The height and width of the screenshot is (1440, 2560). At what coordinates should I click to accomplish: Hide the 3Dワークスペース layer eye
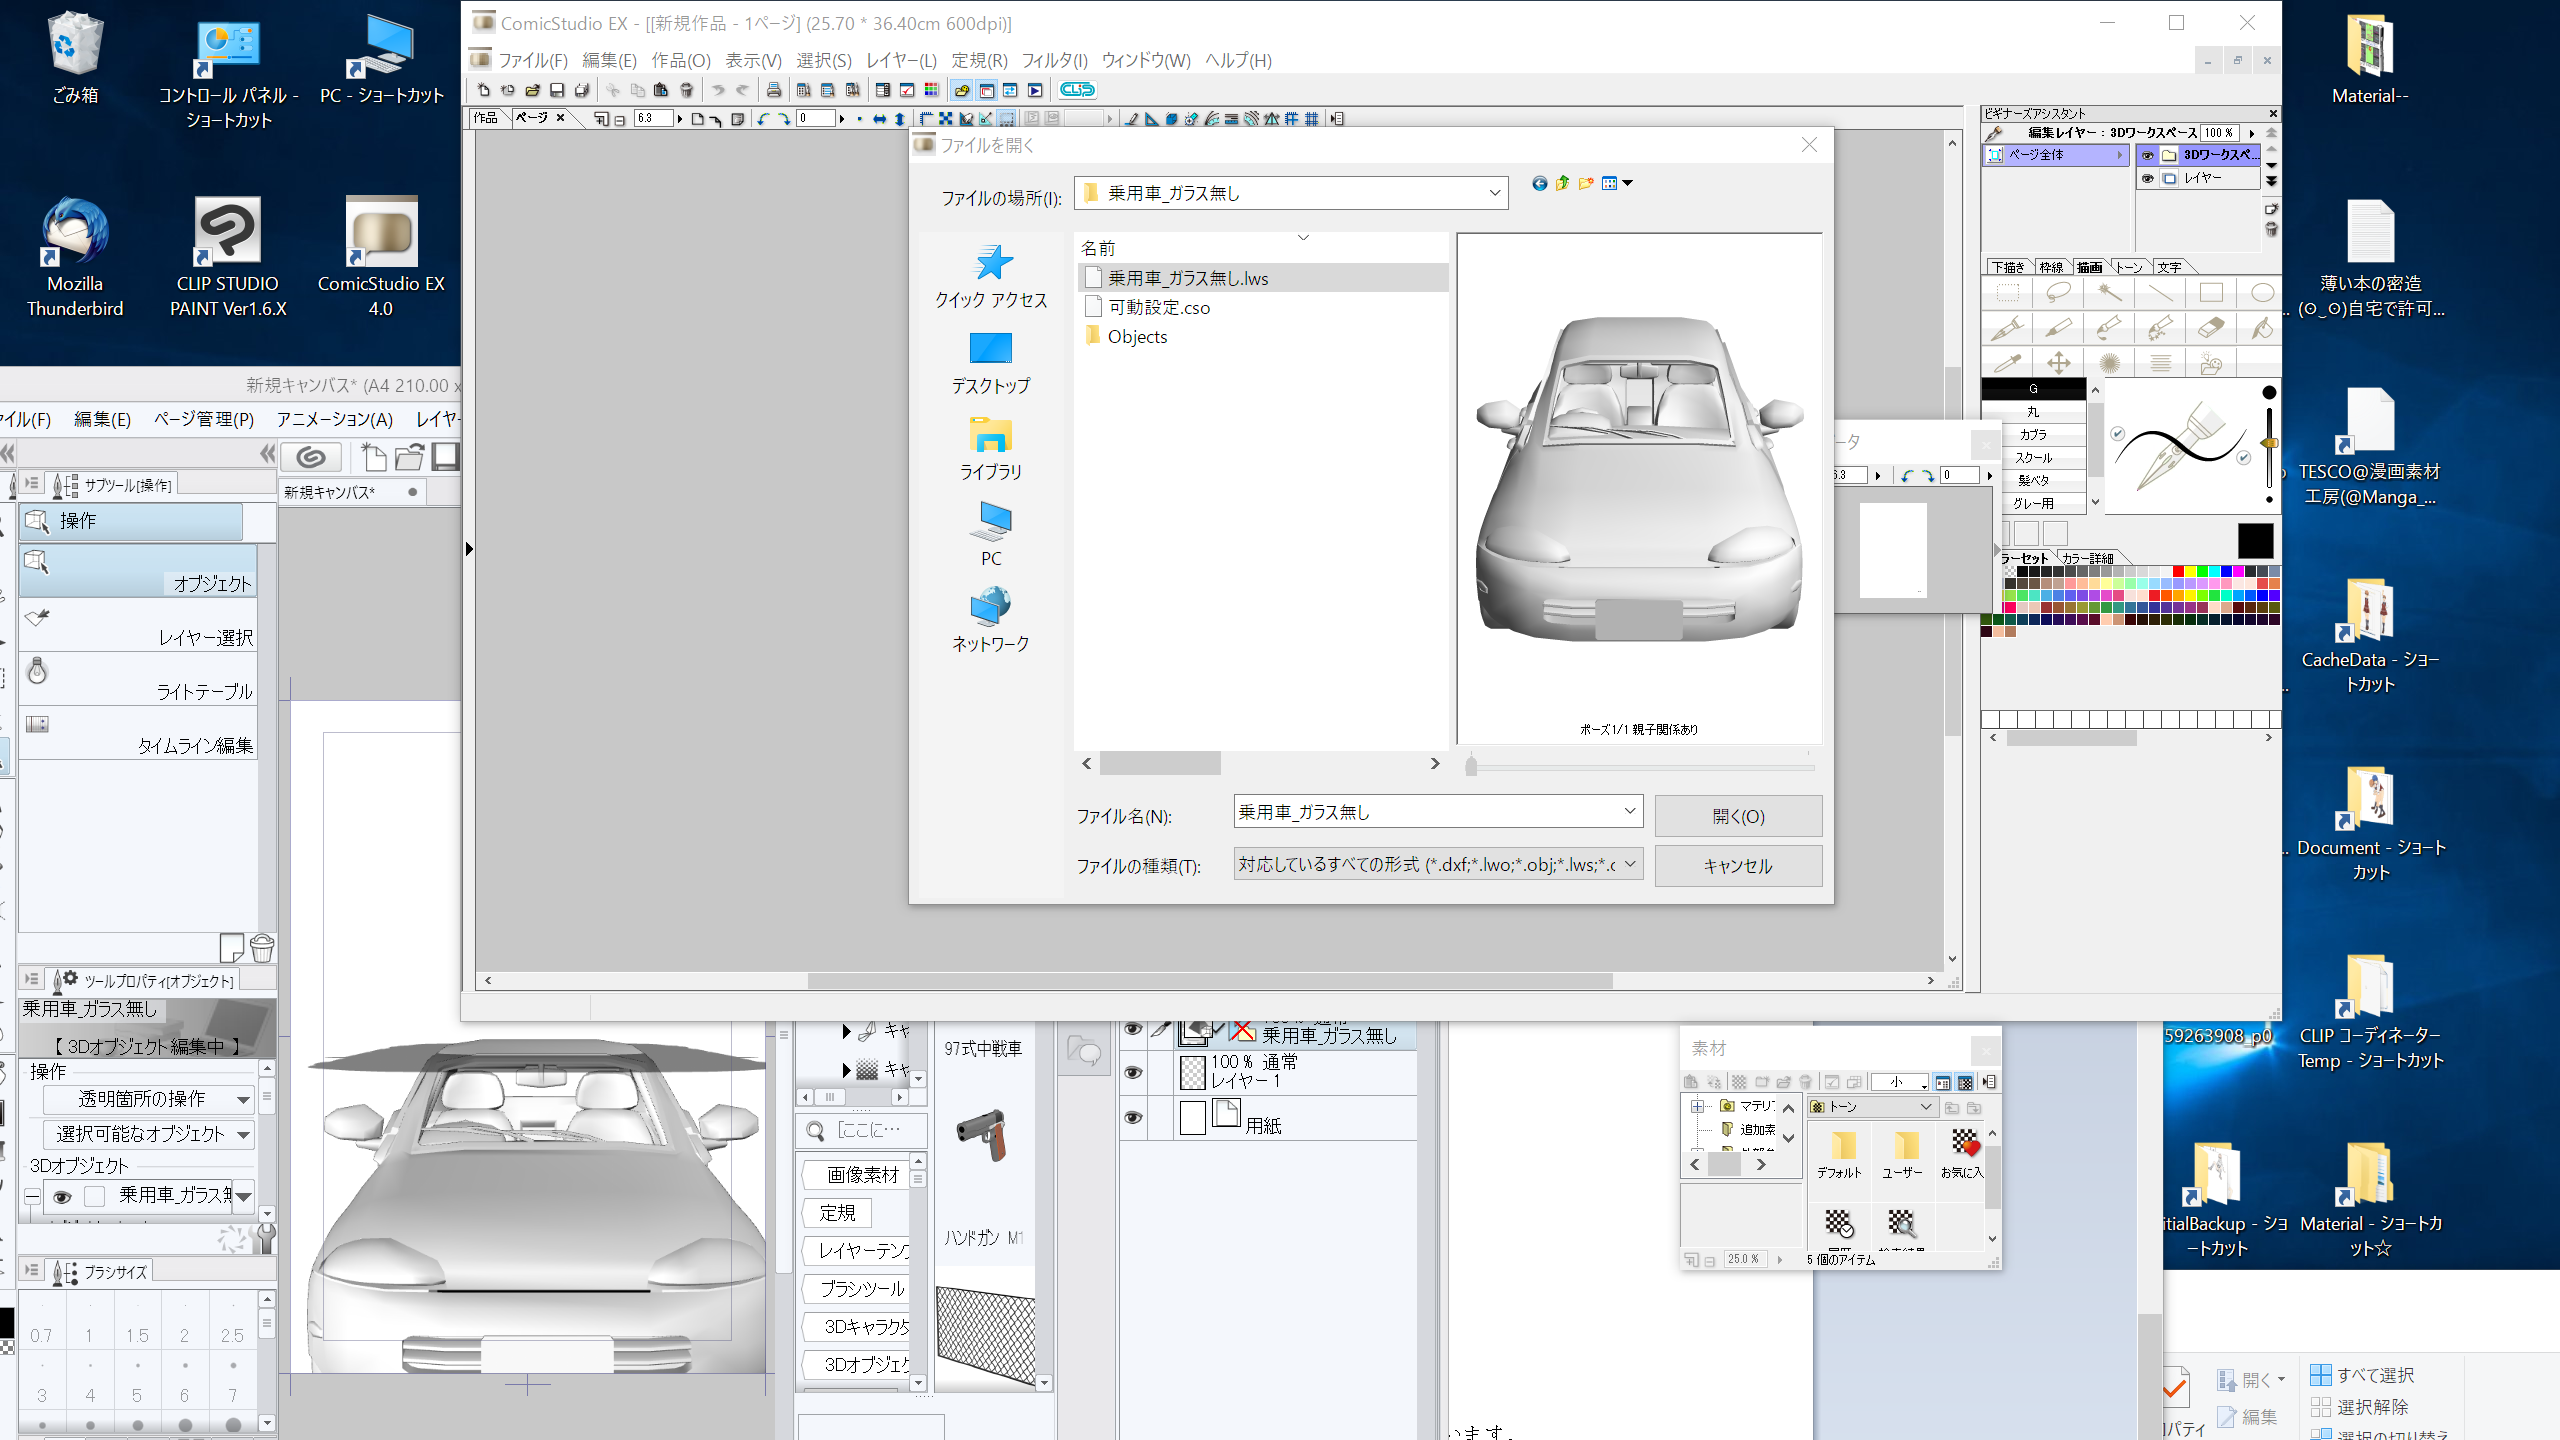tap(2147, 155)
